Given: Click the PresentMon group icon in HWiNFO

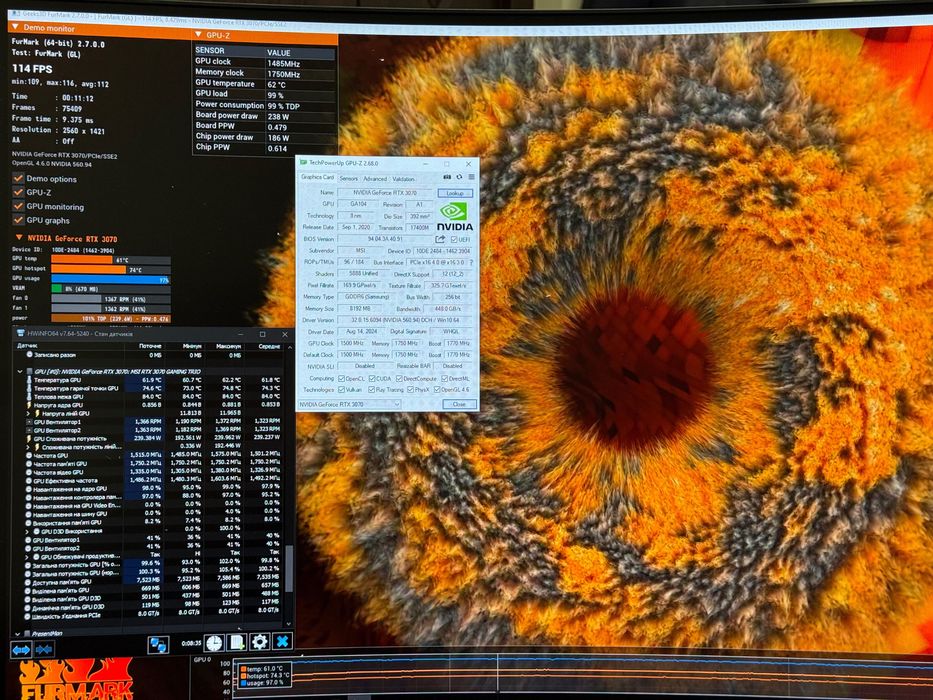Looking at the screenshot, I should [27, 634].
